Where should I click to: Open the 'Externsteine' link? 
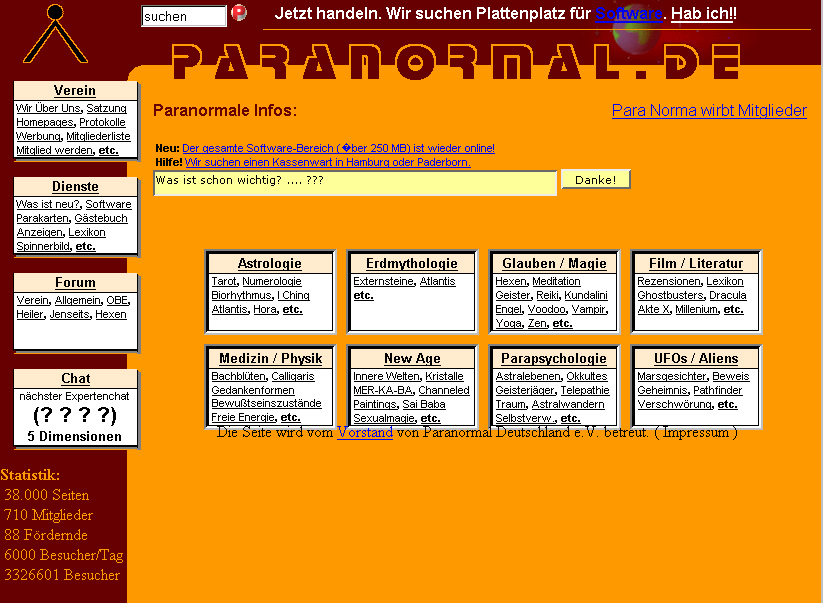click(x=384, y=281)
